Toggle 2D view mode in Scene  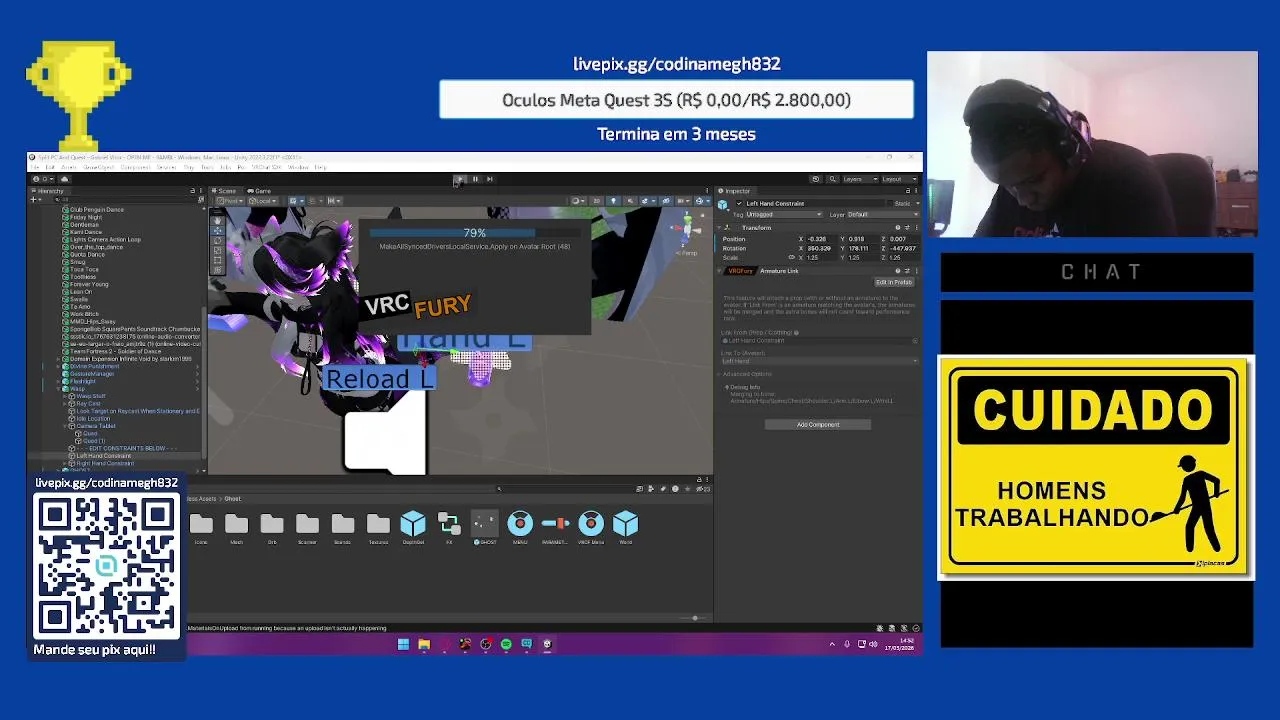coord(597,201)
